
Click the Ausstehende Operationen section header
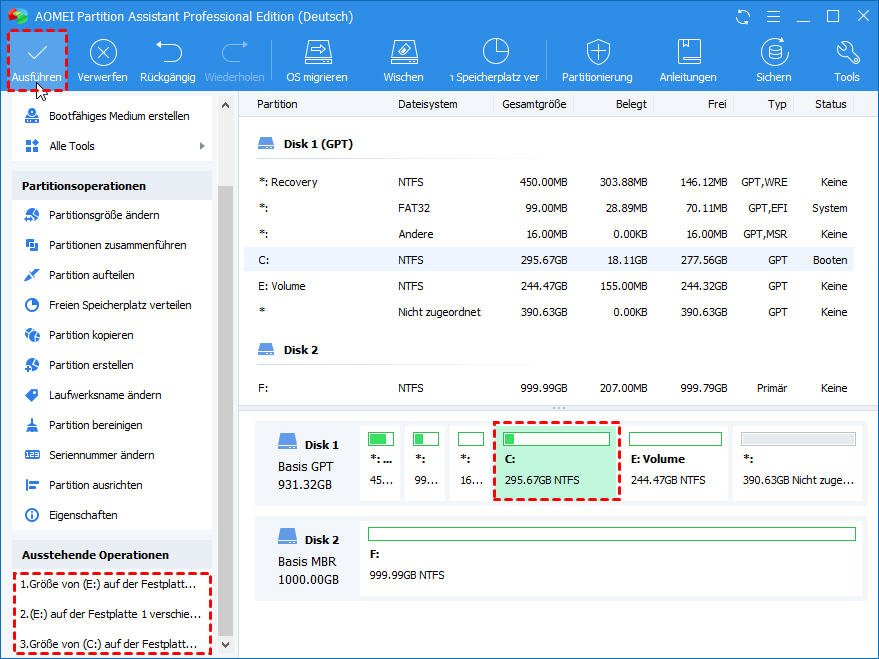point(112,555)
